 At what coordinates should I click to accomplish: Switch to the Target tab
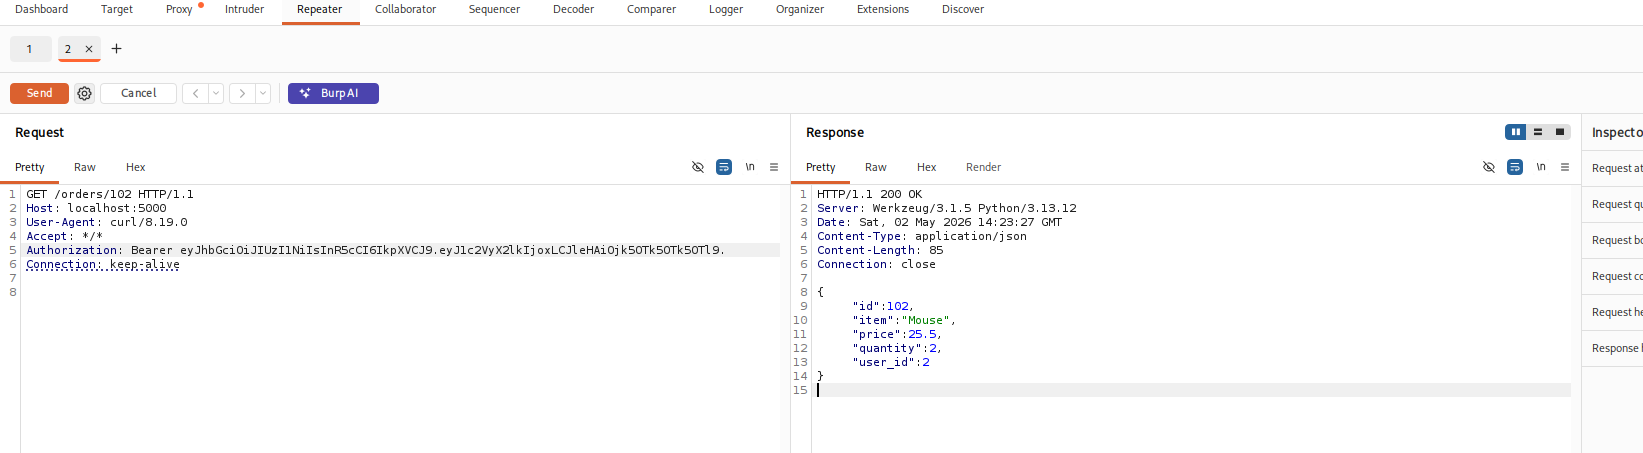[117, 9]
